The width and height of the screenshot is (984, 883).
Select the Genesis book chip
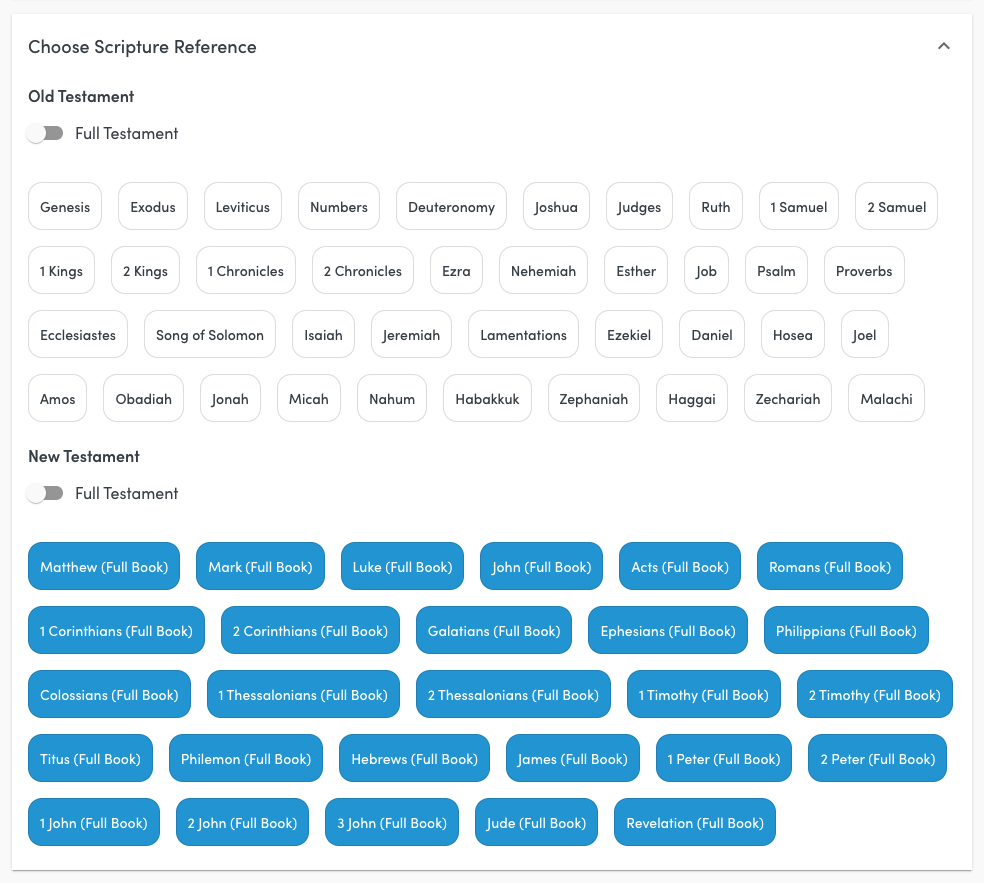tap(65, 206)
